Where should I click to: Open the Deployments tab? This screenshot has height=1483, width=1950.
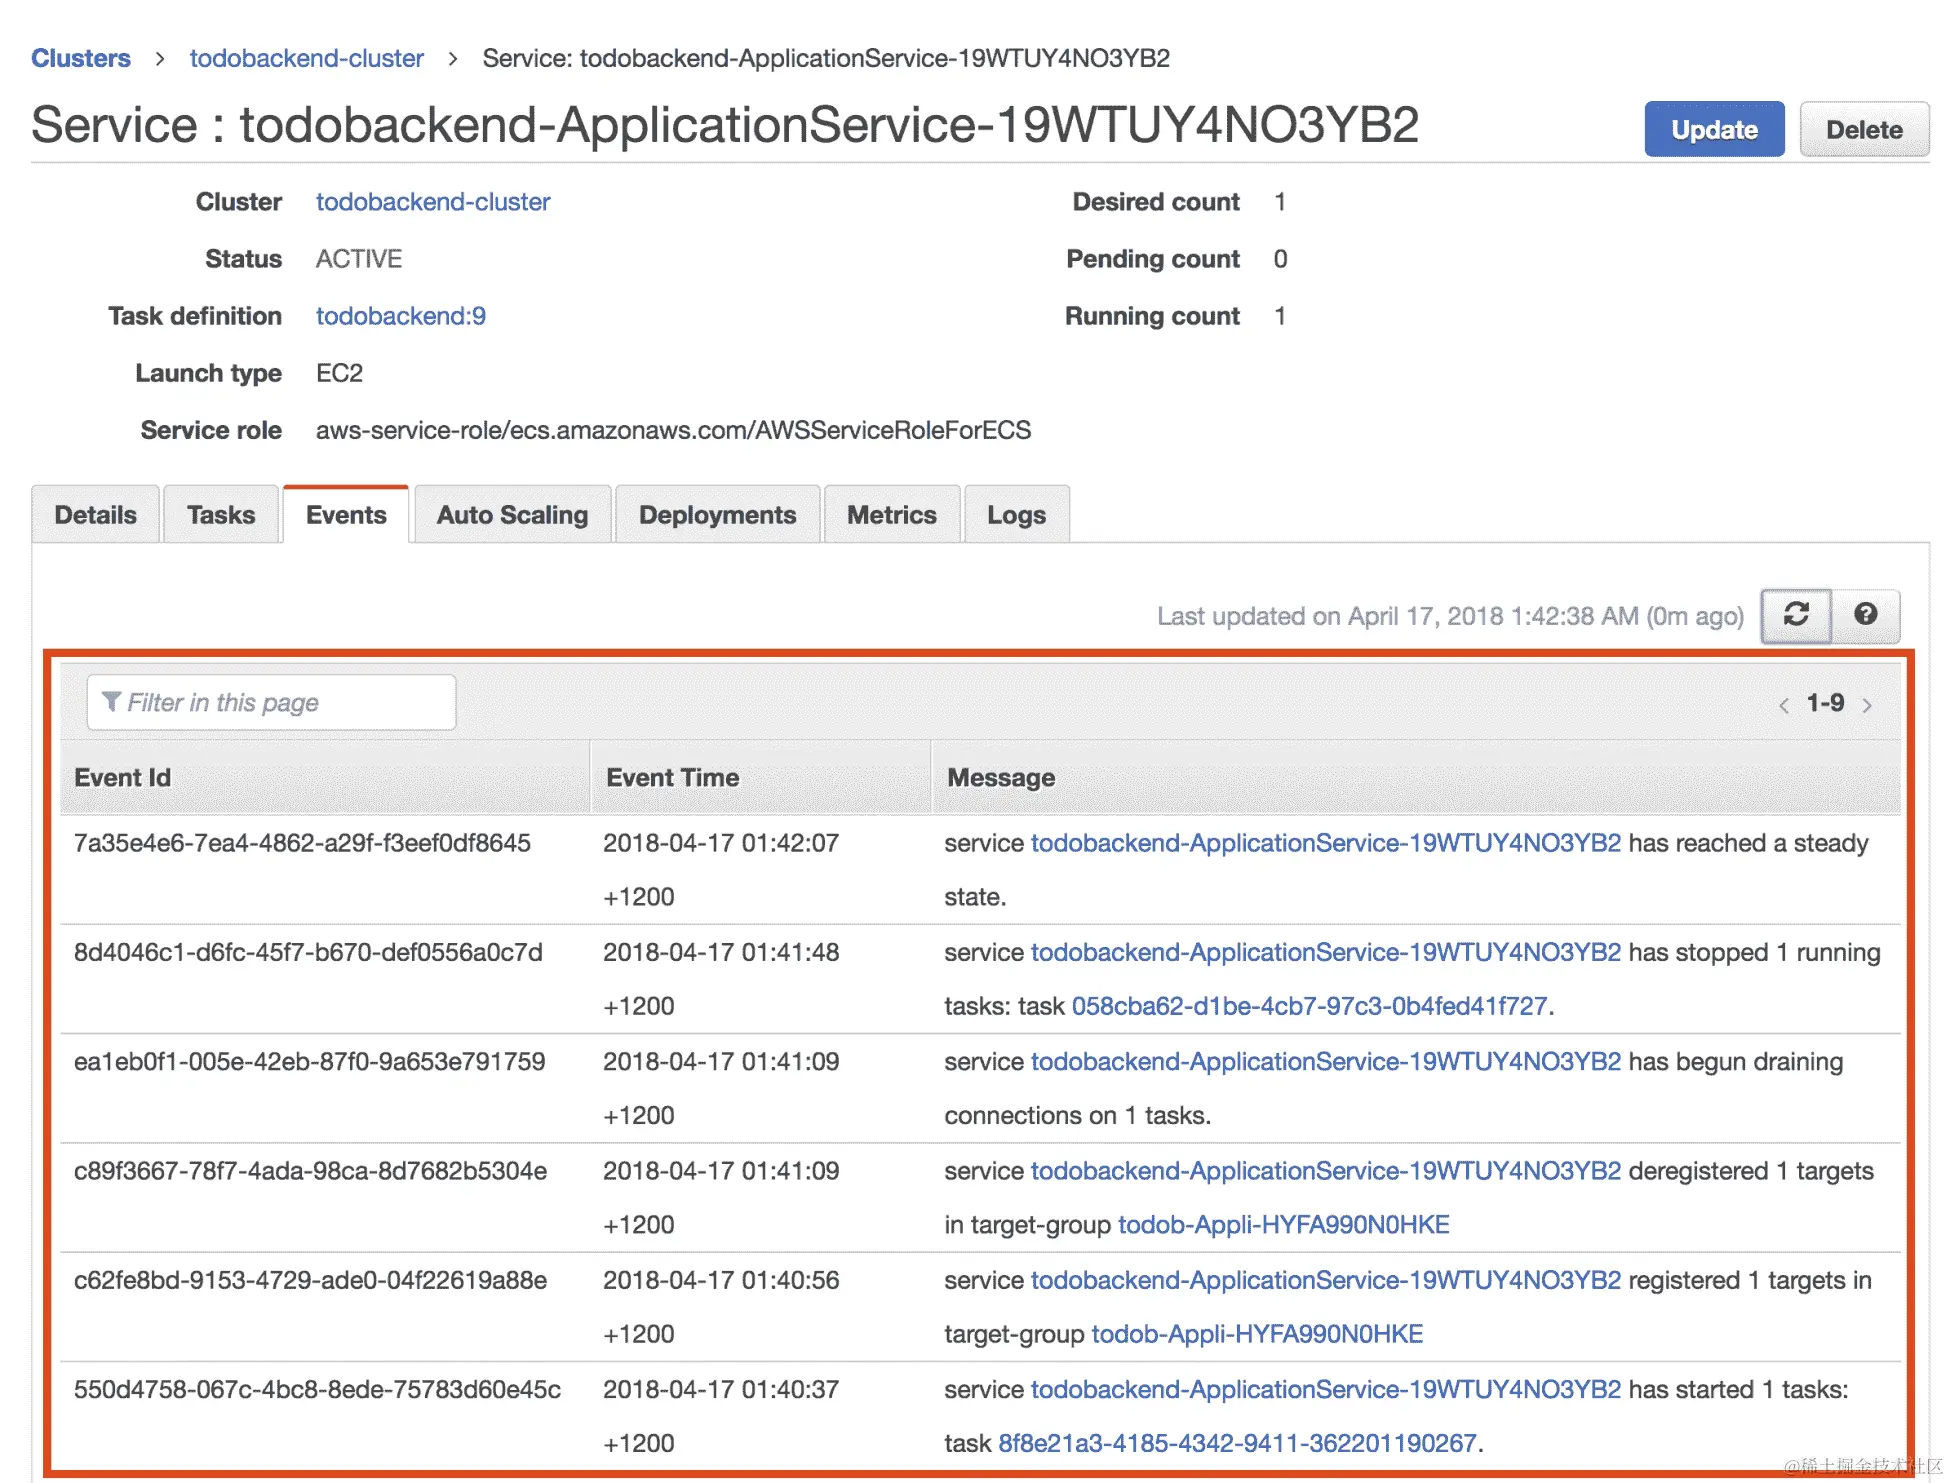click(717, 515)
